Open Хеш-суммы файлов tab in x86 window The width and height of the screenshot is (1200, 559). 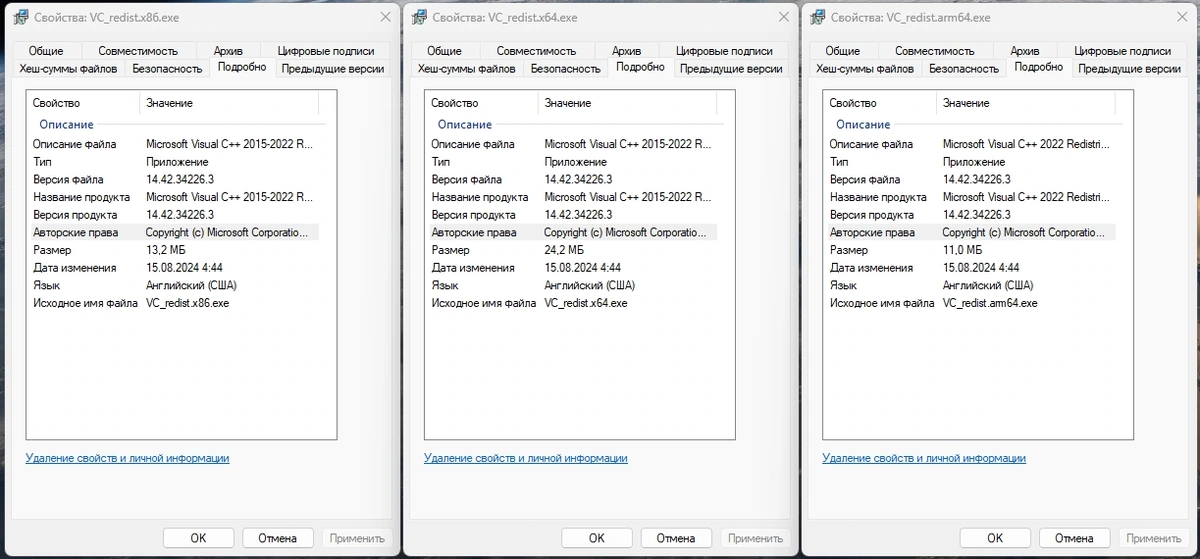pos(68,68)
